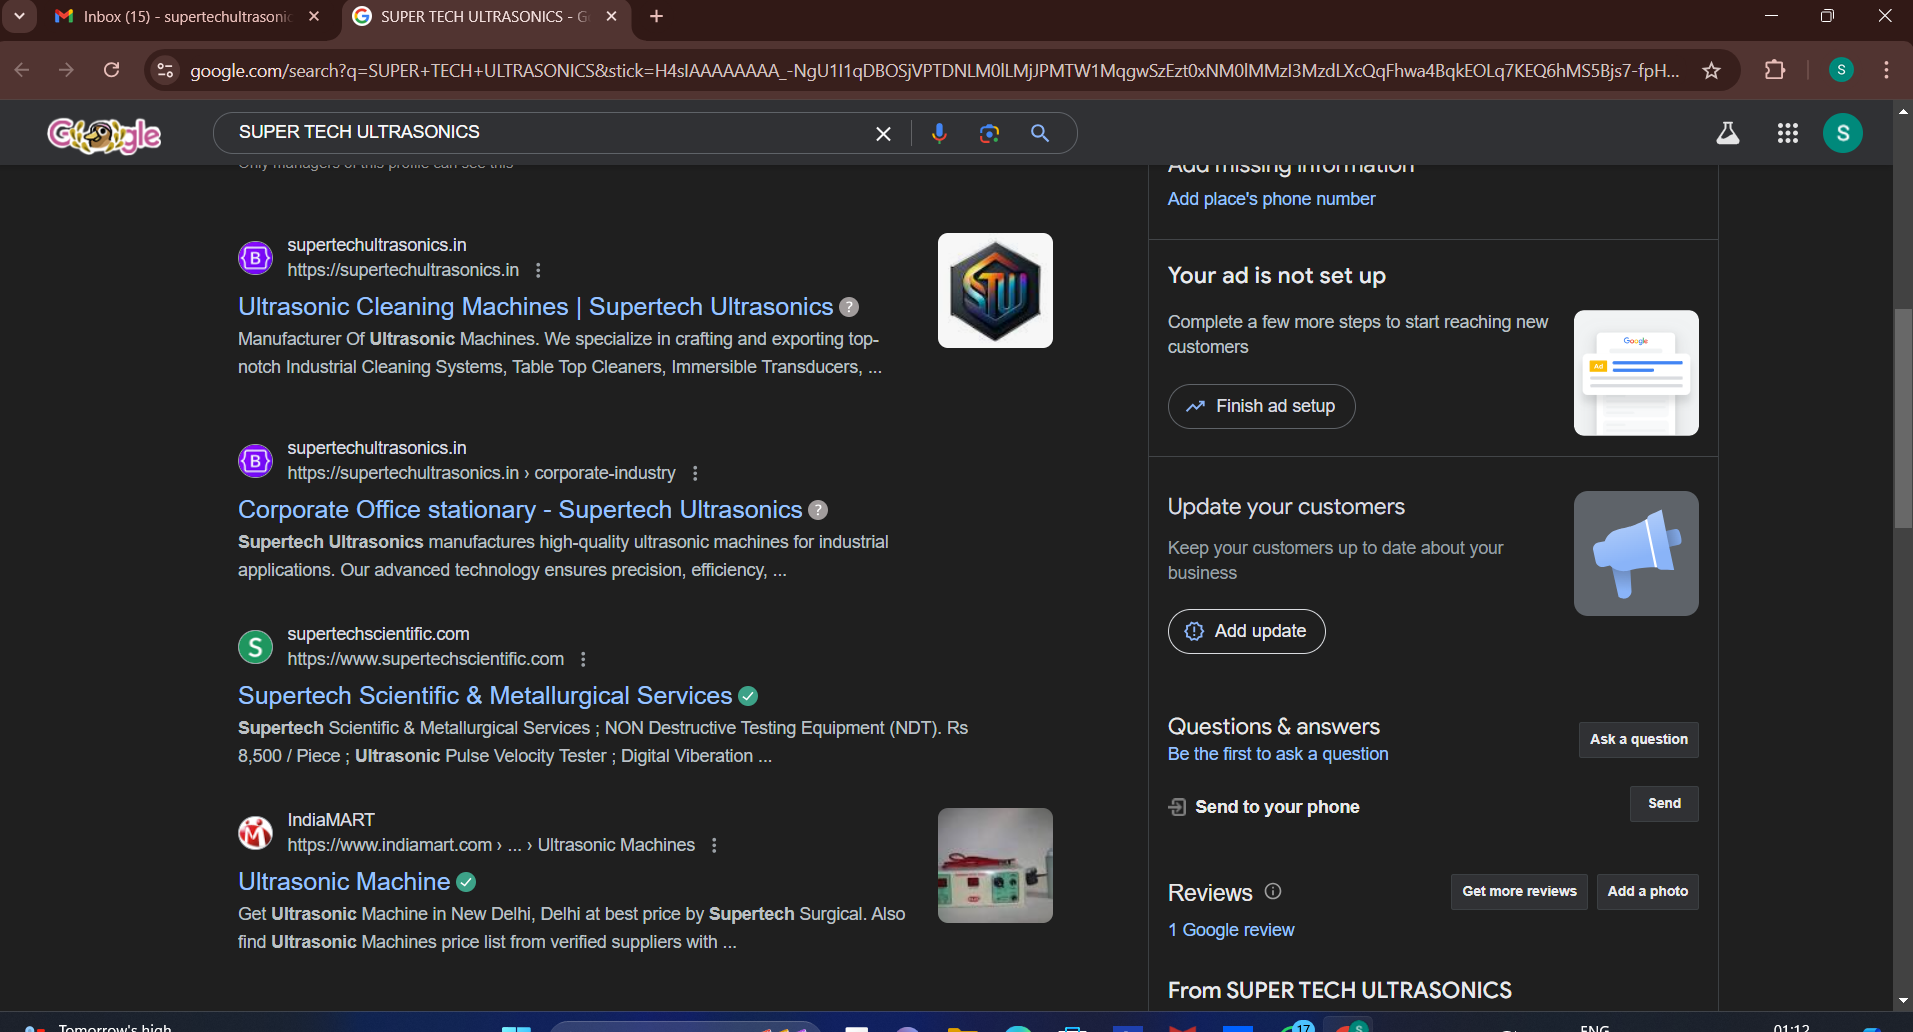Open more options for supertechultrasonics.in home result
This screenshot has width=1913, height=1032.
[x=538, y=270]
